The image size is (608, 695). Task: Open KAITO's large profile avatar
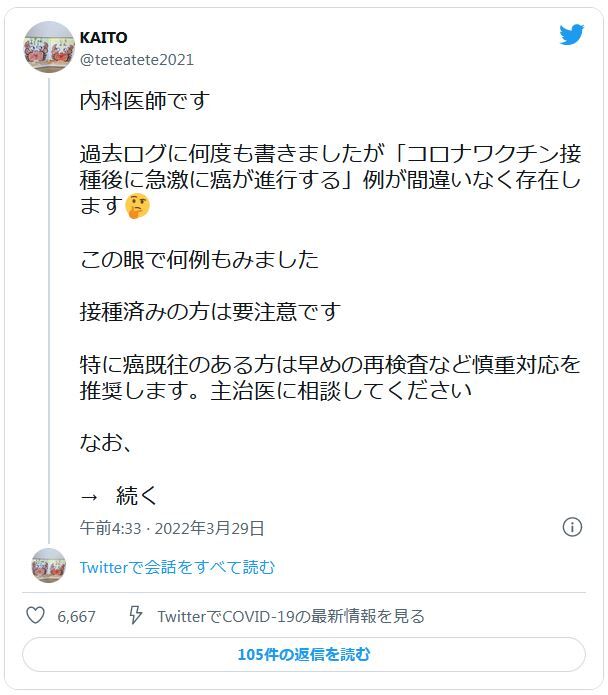coord(49,47)
